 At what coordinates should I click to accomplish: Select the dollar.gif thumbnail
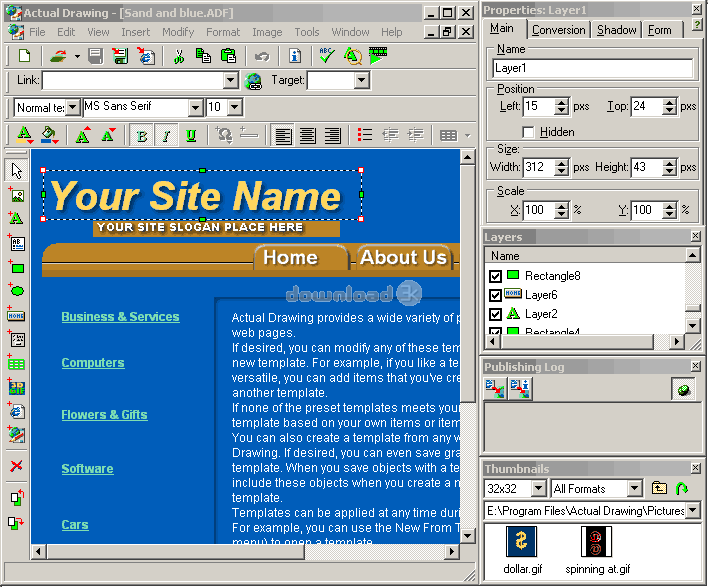point(521,542)
